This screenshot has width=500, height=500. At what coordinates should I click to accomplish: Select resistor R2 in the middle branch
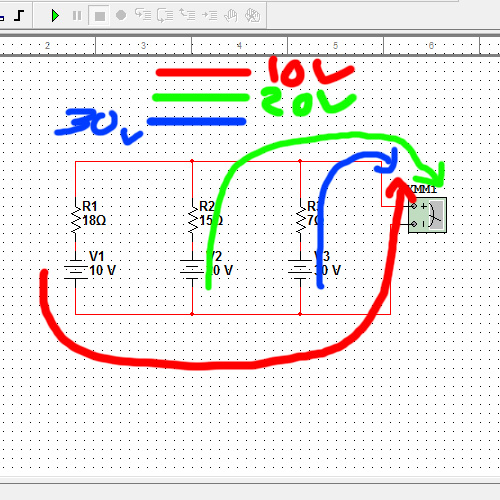tap(192, 217)
